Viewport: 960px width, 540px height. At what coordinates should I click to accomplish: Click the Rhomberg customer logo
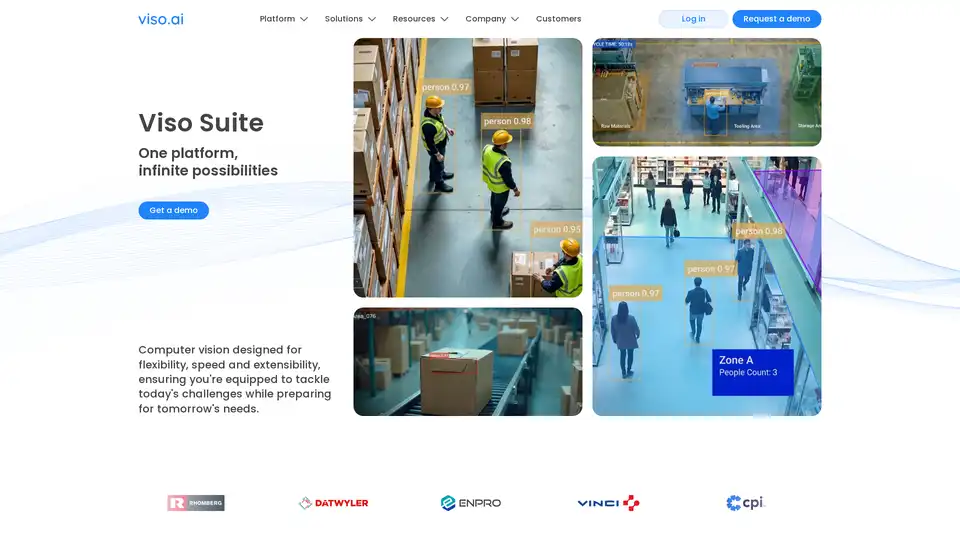[x=196, y=503]
